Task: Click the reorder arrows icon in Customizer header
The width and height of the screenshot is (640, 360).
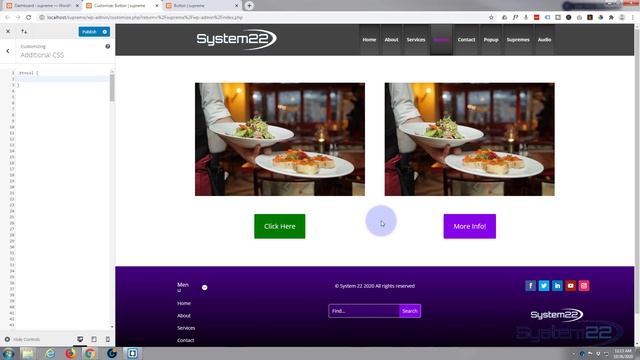Action: click(24, 31)
